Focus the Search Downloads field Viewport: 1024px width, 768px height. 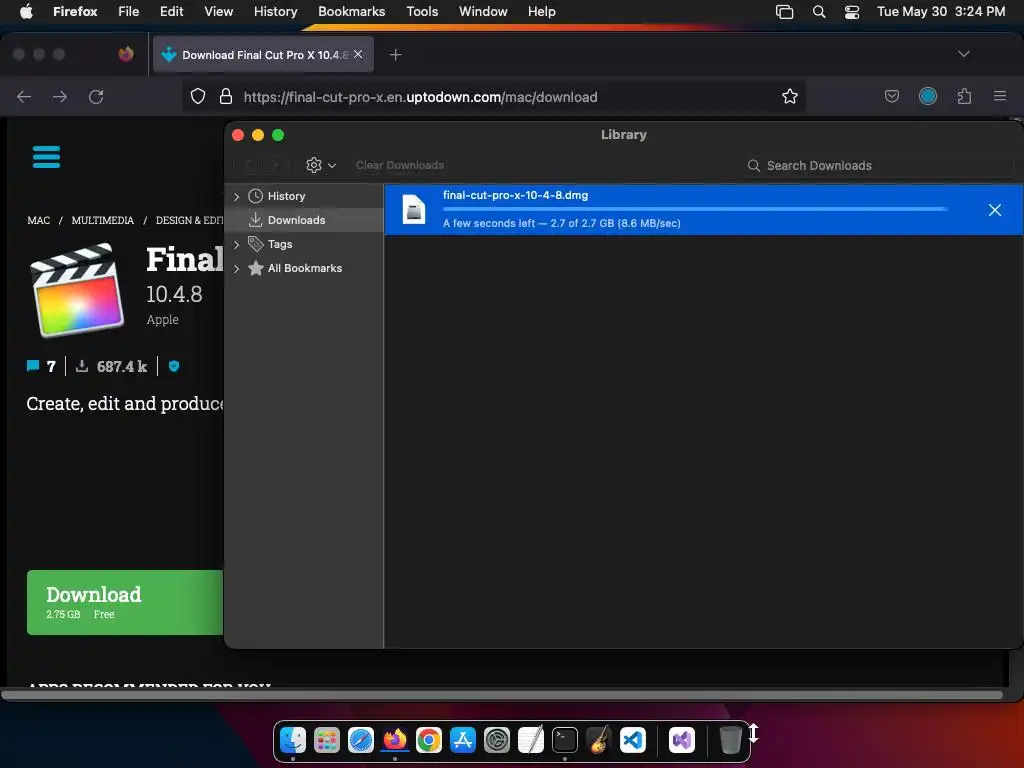click(x=878, y=166)
